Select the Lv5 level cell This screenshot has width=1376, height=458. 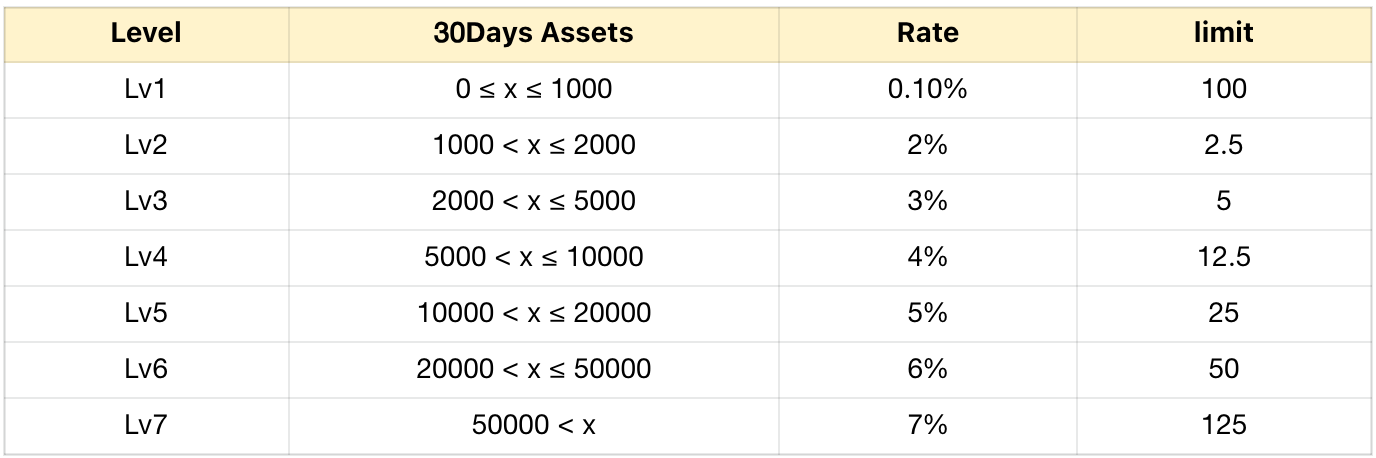[x=146, y=314]
